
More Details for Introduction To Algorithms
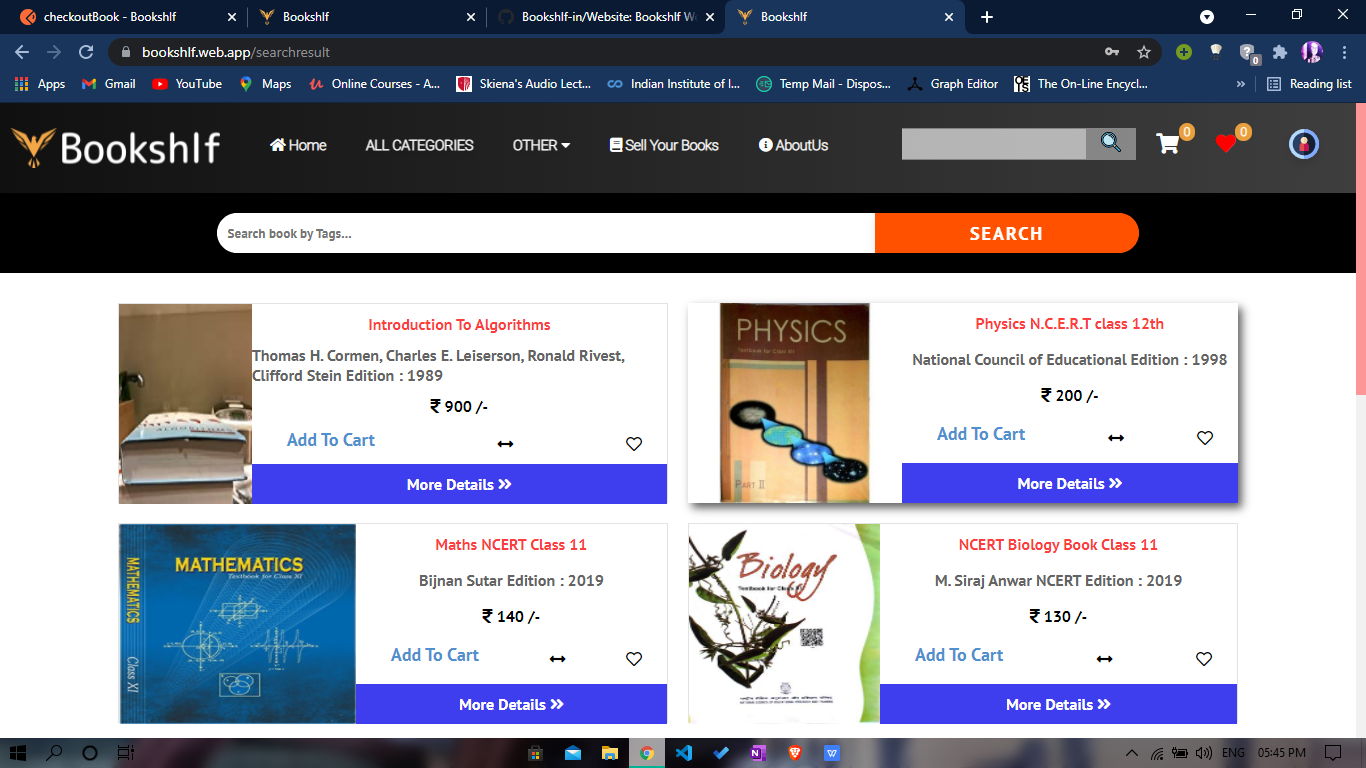click(459, 484)
